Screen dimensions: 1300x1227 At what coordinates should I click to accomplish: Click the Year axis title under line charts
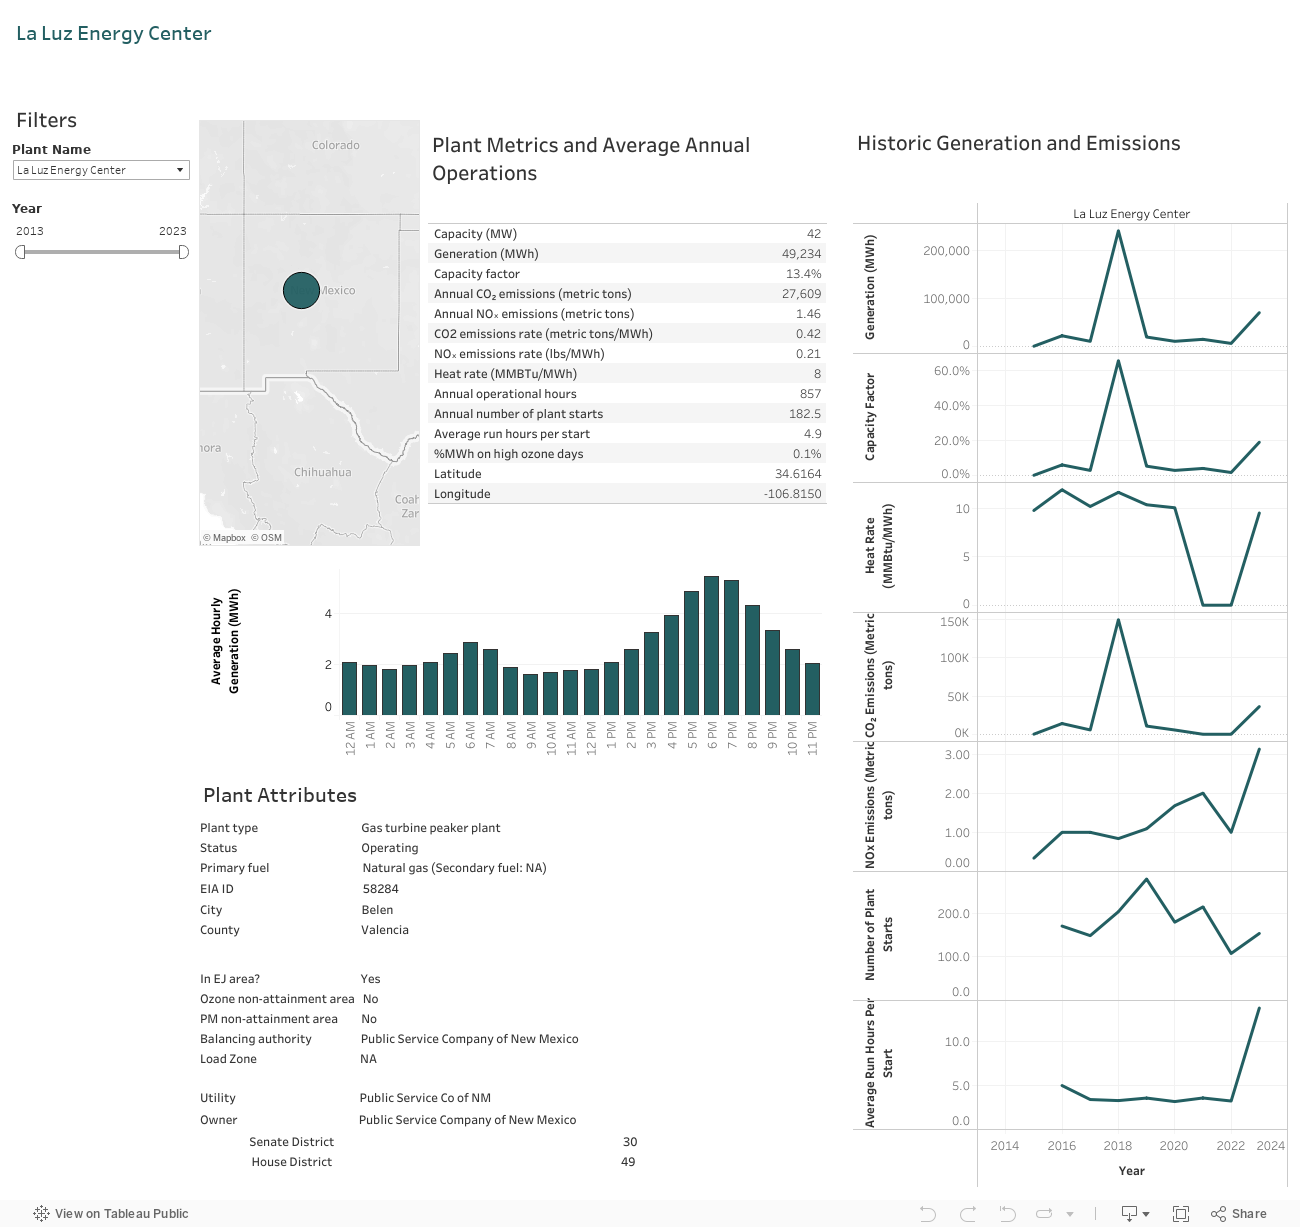click(x=1132, y=1171)
